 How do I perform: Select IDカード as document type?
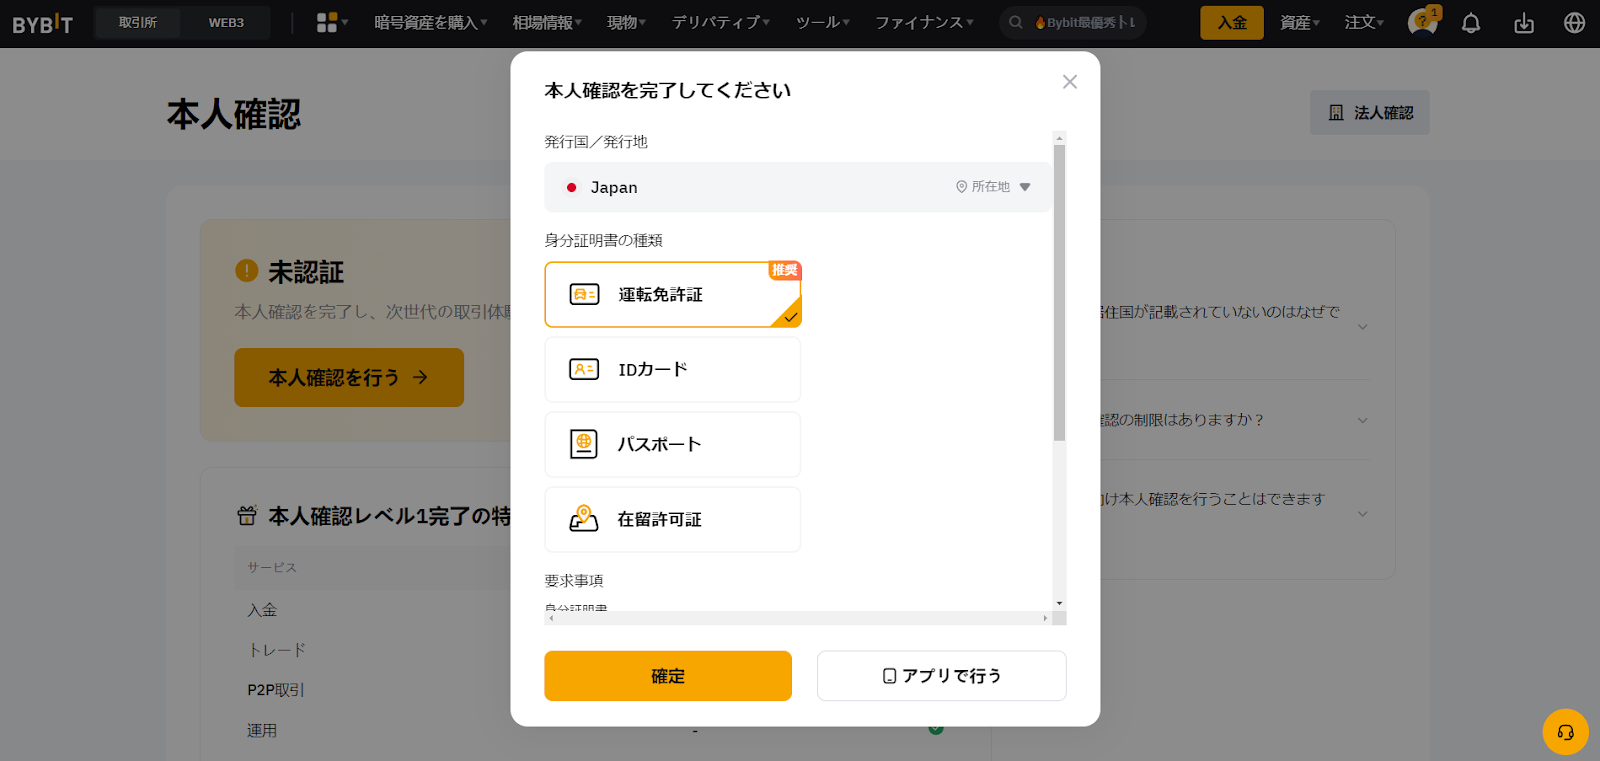coord(673,369)
